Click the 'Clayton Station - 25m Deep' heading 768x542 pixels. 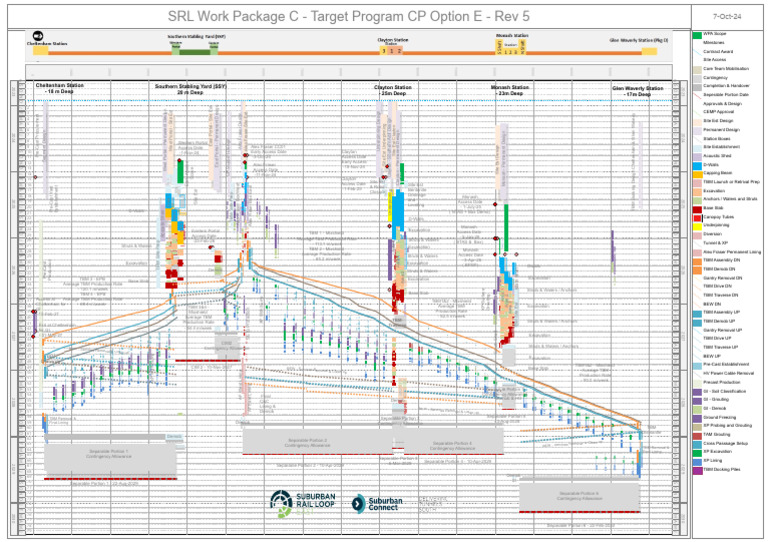point(393,90)
